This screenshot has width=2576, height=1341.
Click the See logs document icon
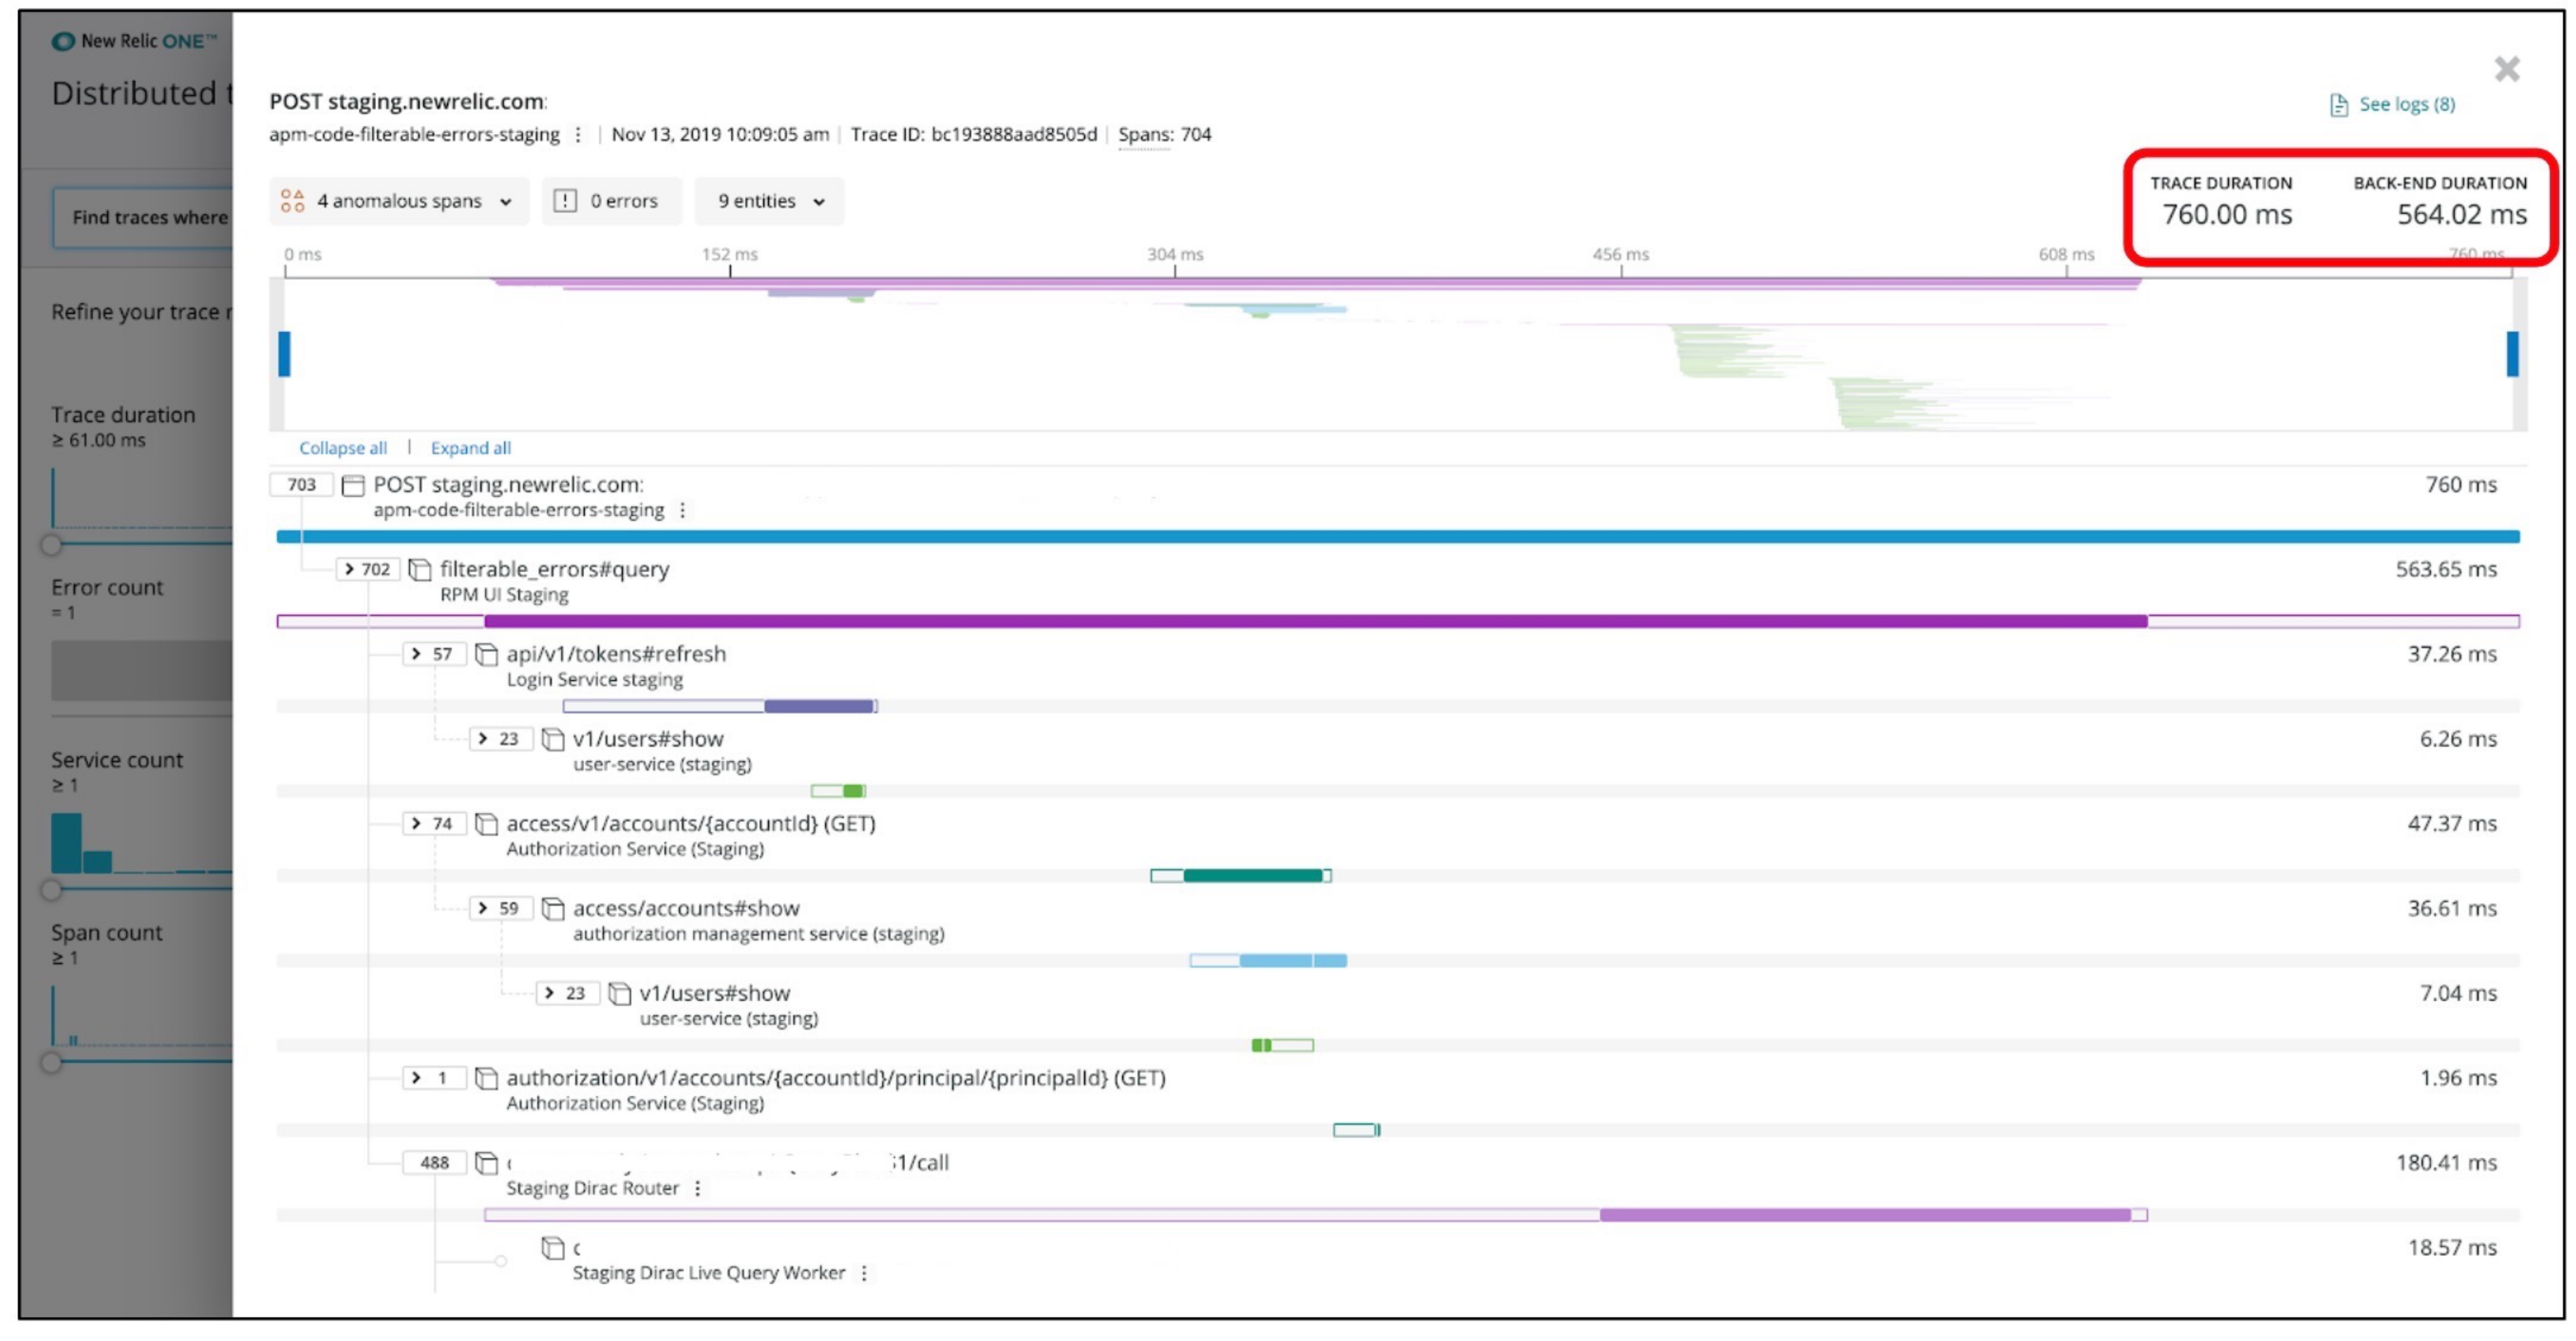(x=2338, y=105)
